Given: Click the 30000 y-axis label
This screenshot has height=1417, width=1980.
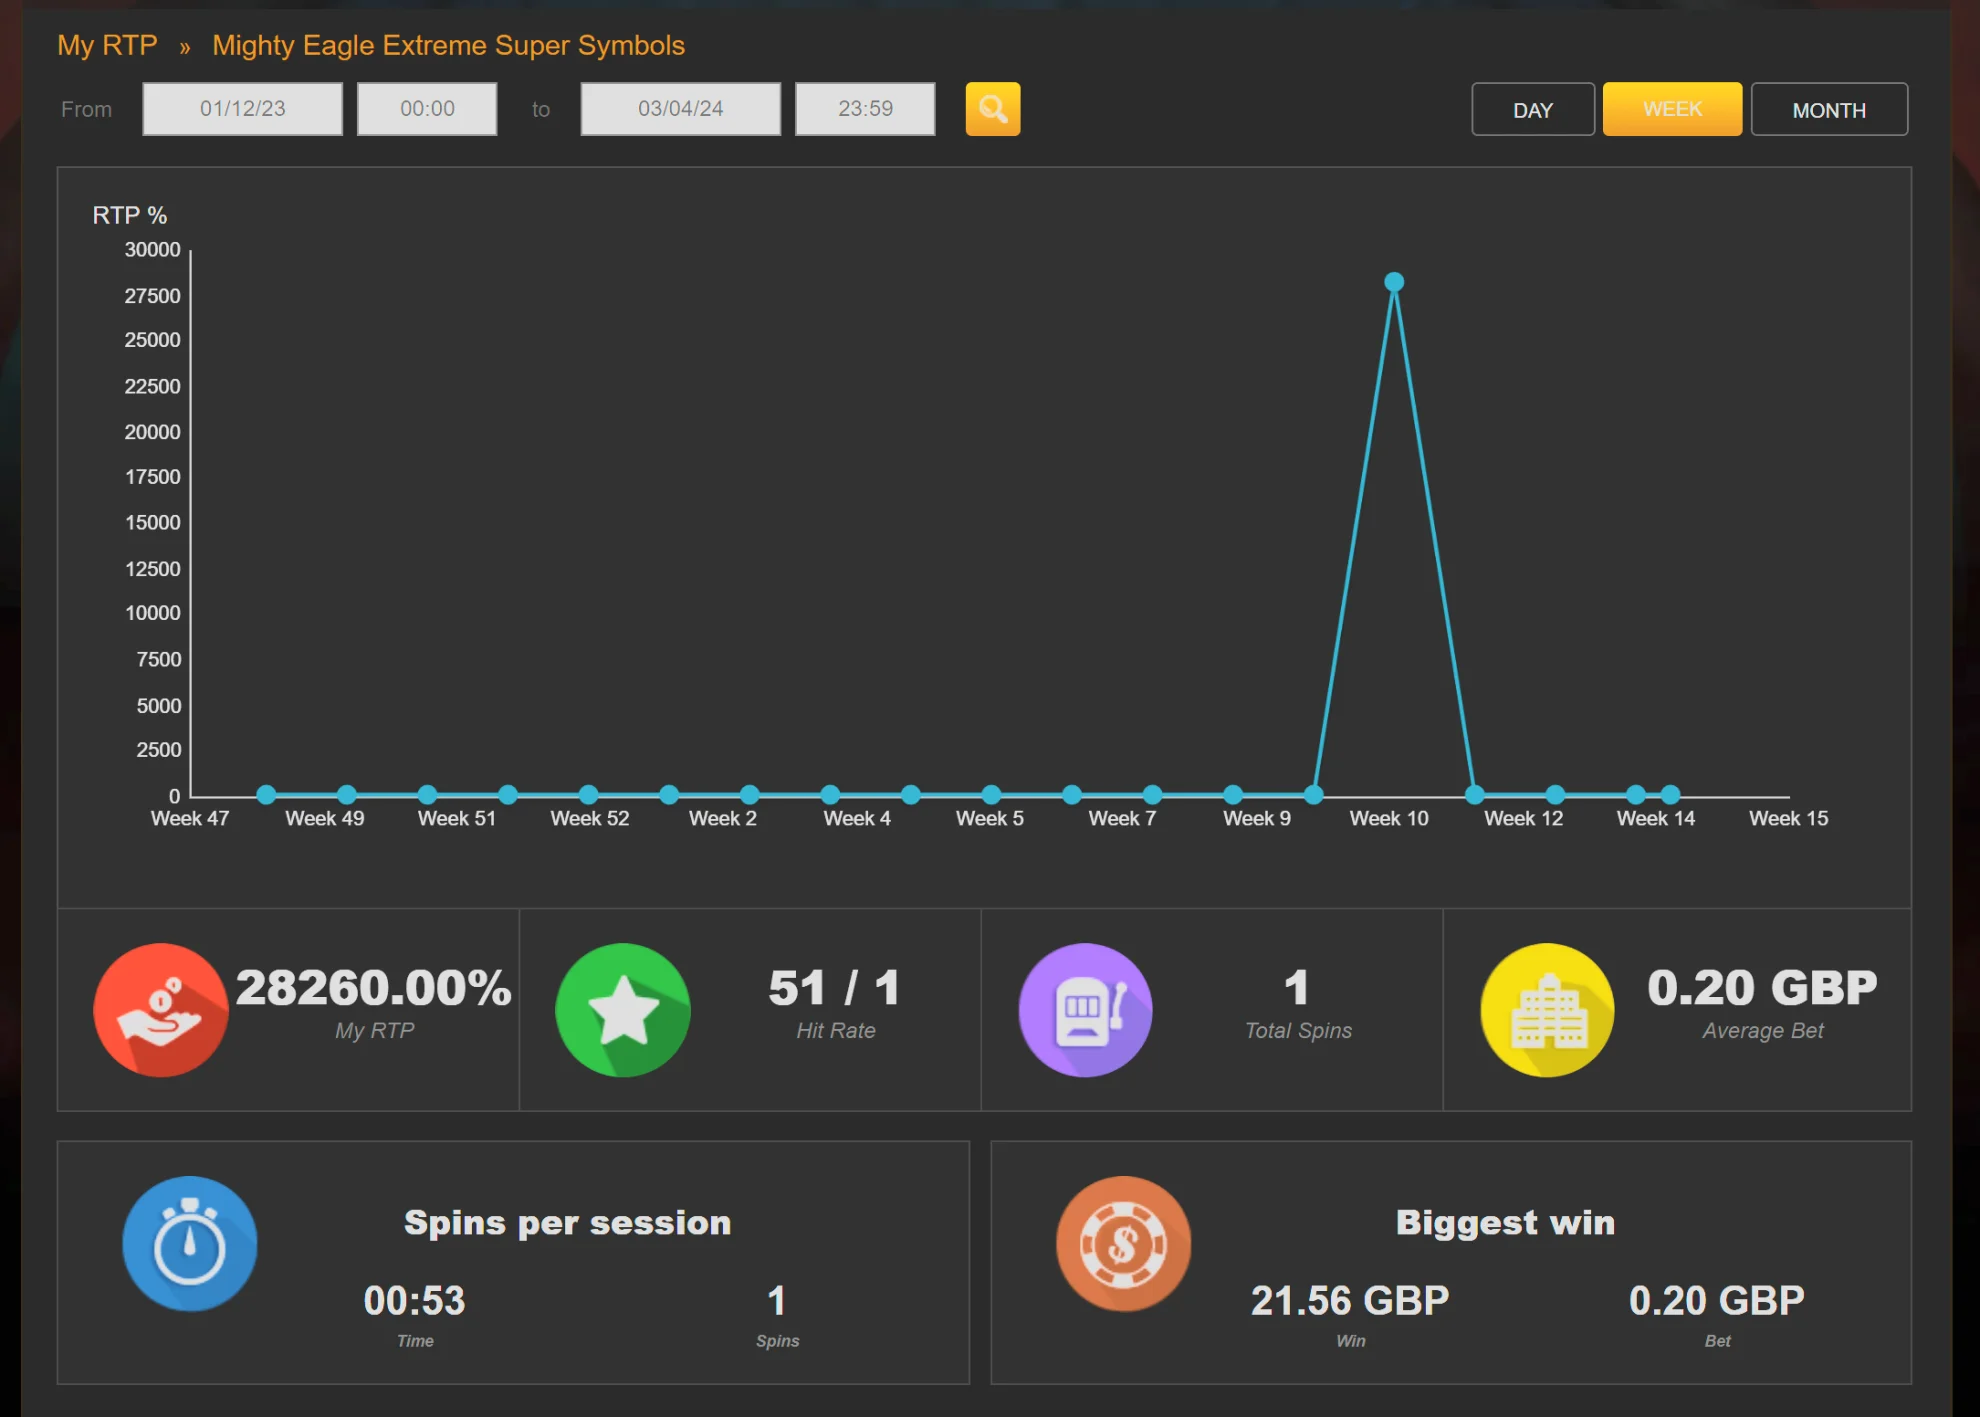Looking at the screenshot, I should [x=152, y=250].
